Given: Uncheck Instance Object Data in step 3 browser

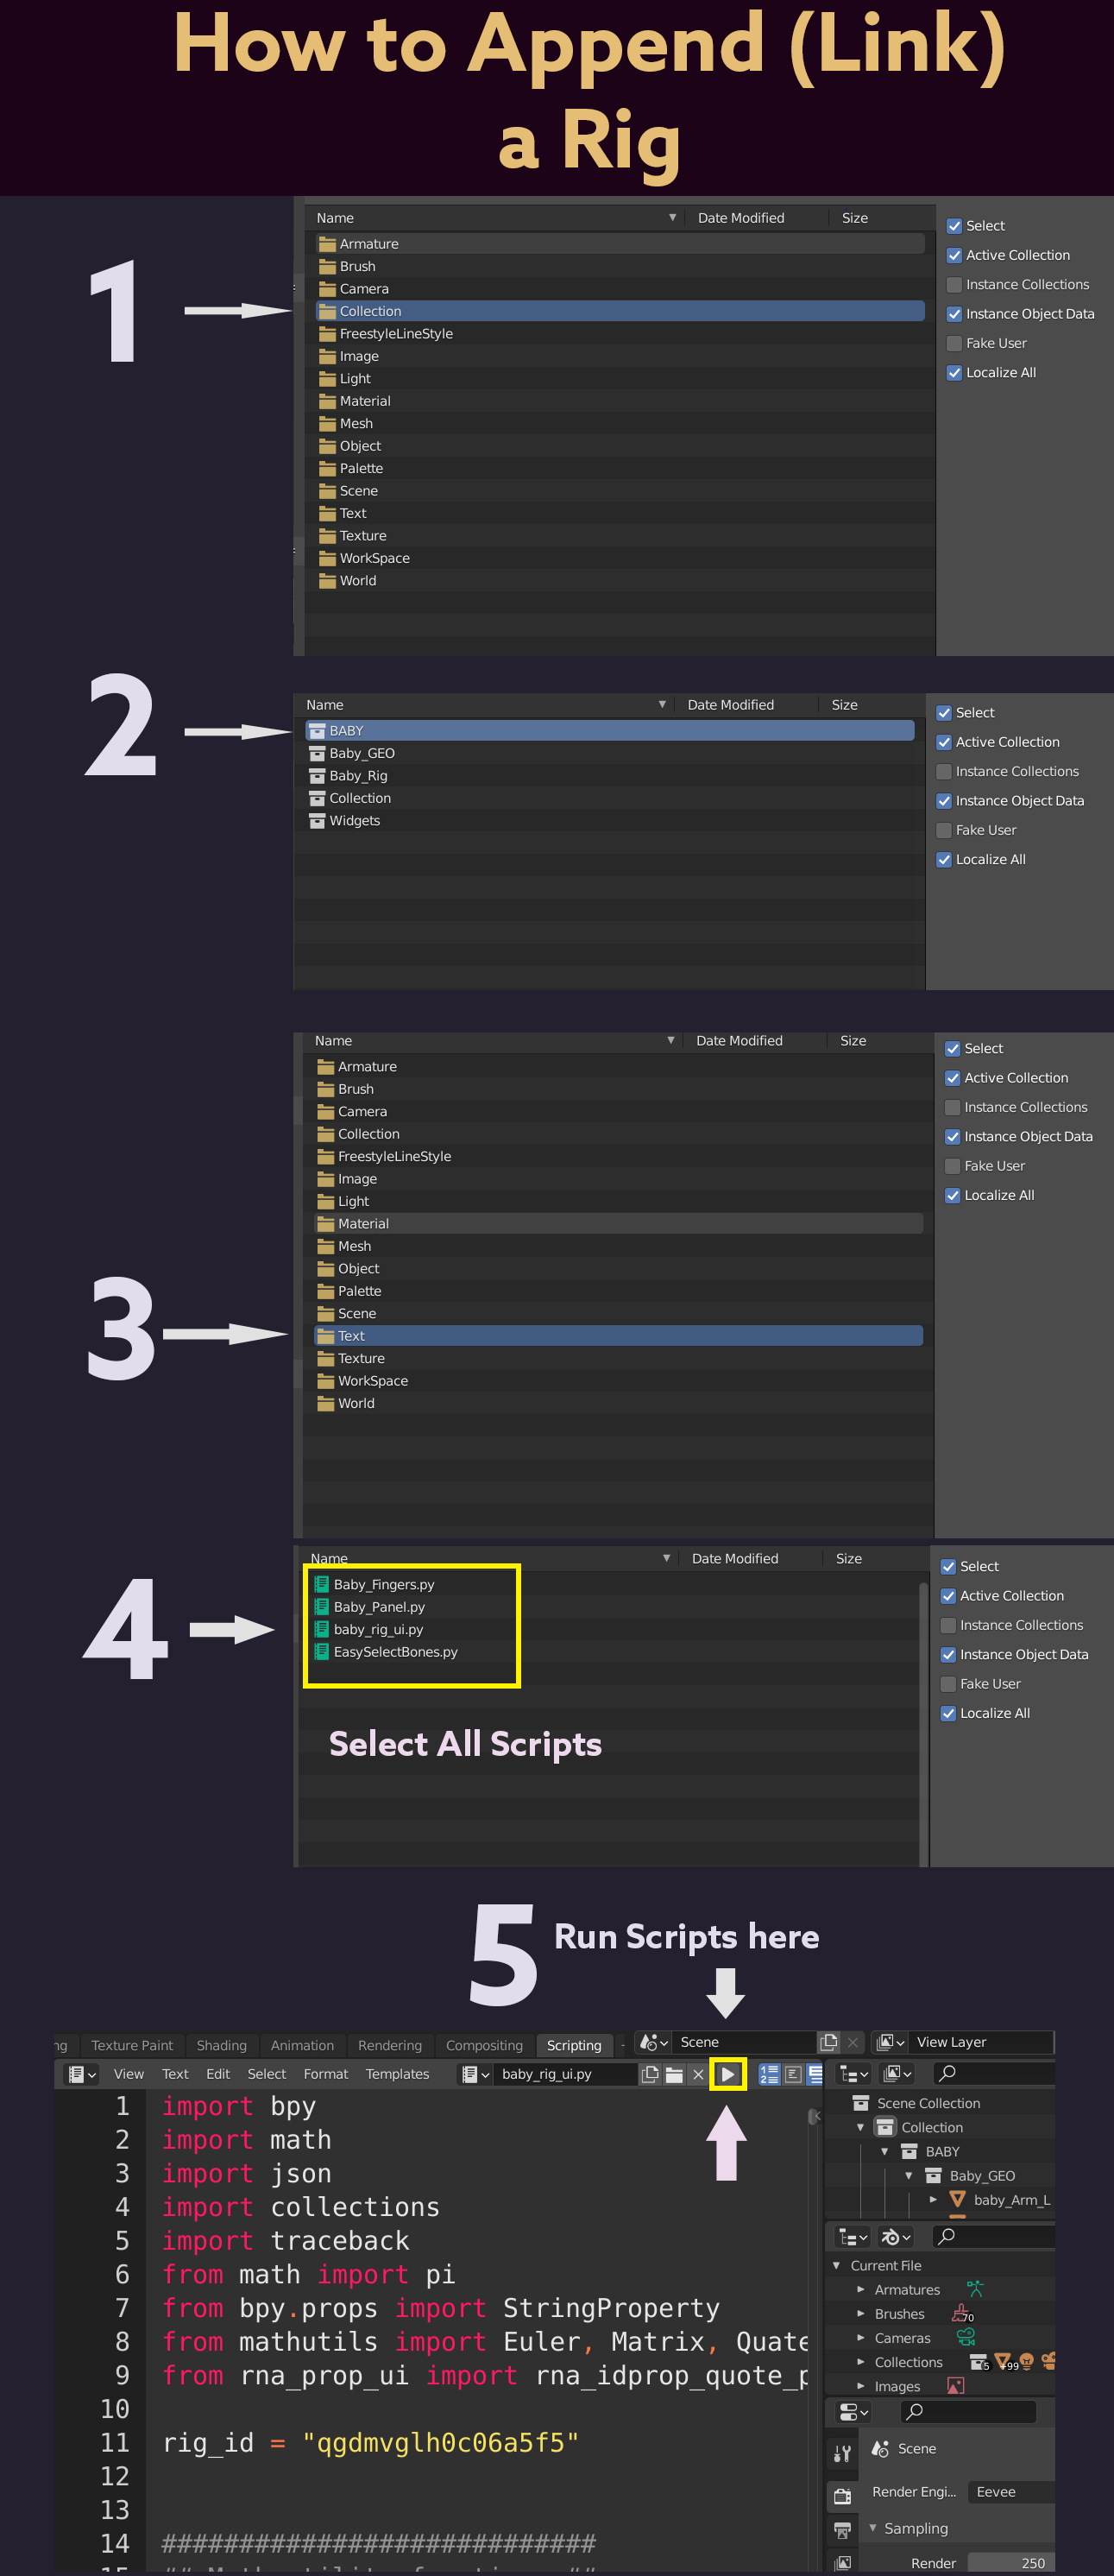Looking at the screenshot, I should point(952,1136).
